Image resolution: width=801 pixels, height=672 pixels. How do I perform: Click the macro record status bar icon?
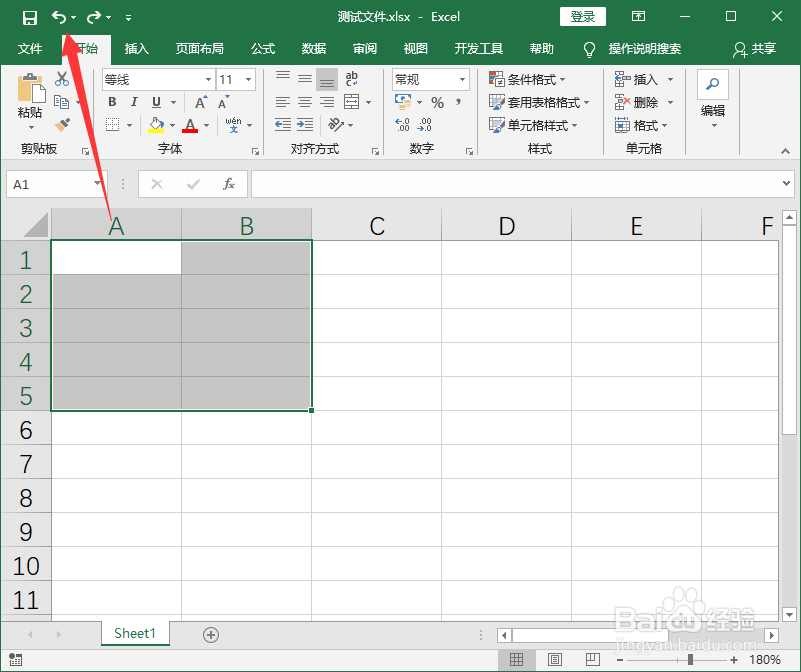(x=15, y=660)
